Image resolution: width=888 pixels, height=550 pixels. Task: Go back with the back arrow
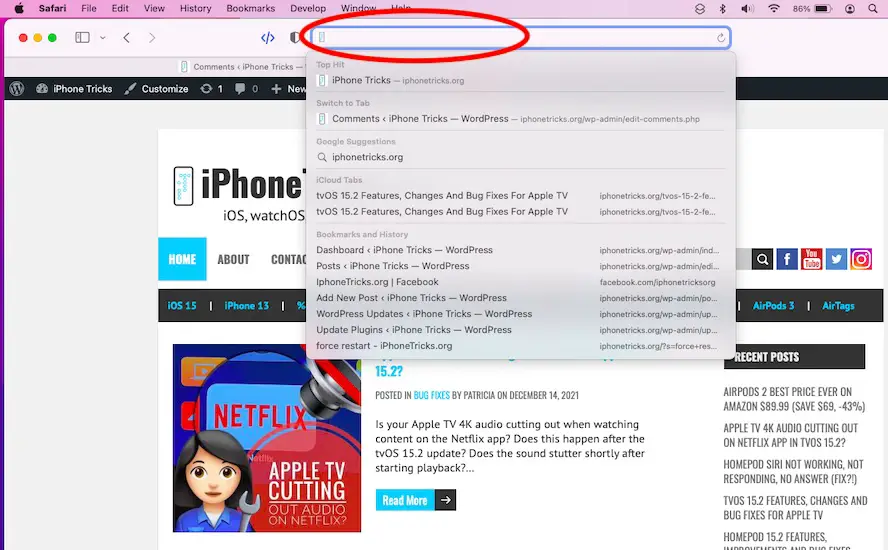click(126, 37)
